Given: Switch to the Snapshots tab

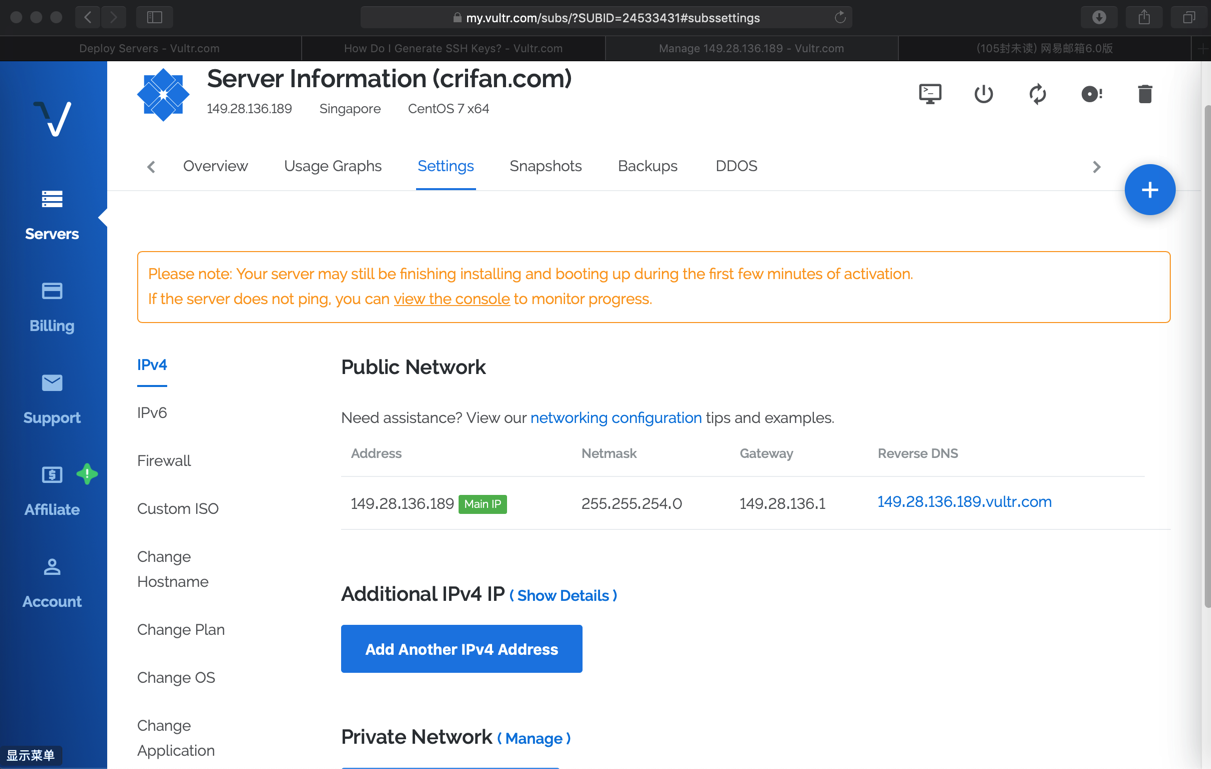Looking at the screenshot, I should tap(545, 166).
